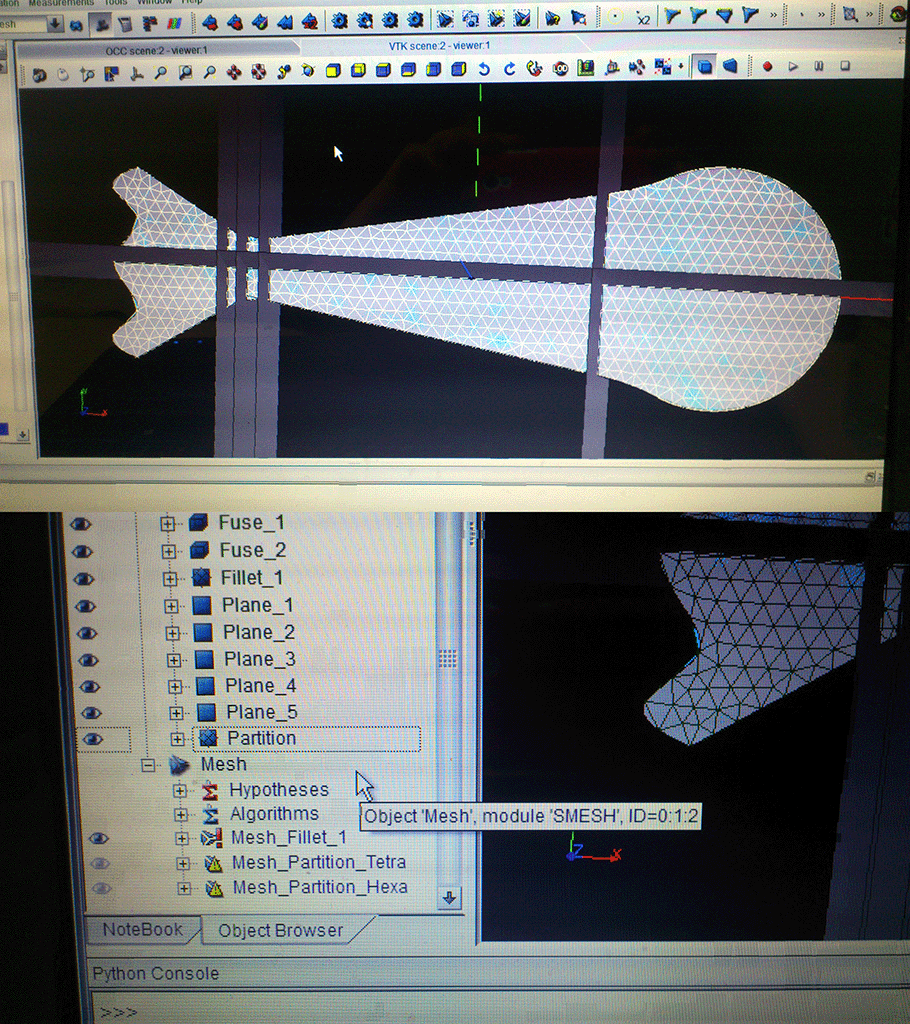This screenshot has width=910, height=1024.
Task: Click the Reset view icon
Action: (534, 69)
